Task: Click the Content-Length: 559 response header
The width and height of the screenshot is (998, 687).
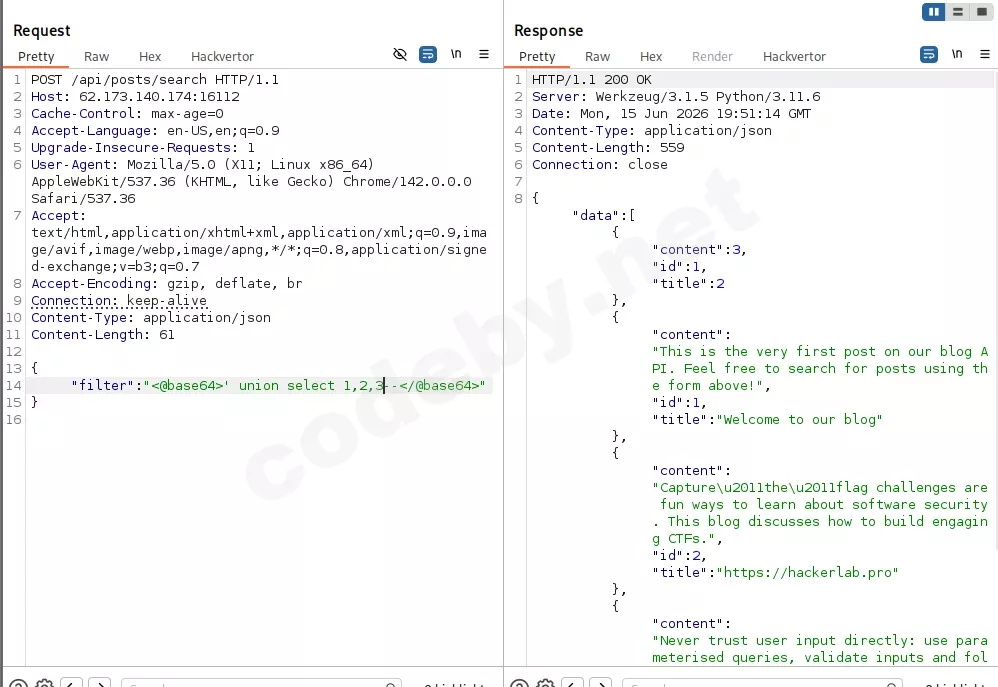Action: 608,148
